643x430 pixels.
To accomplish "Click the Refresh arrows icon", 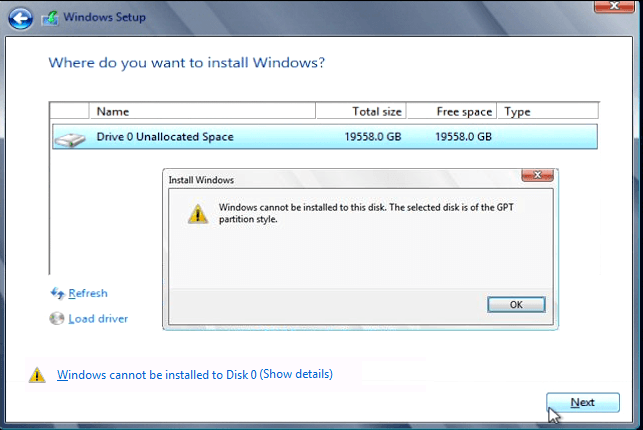I will pos(57,293).
